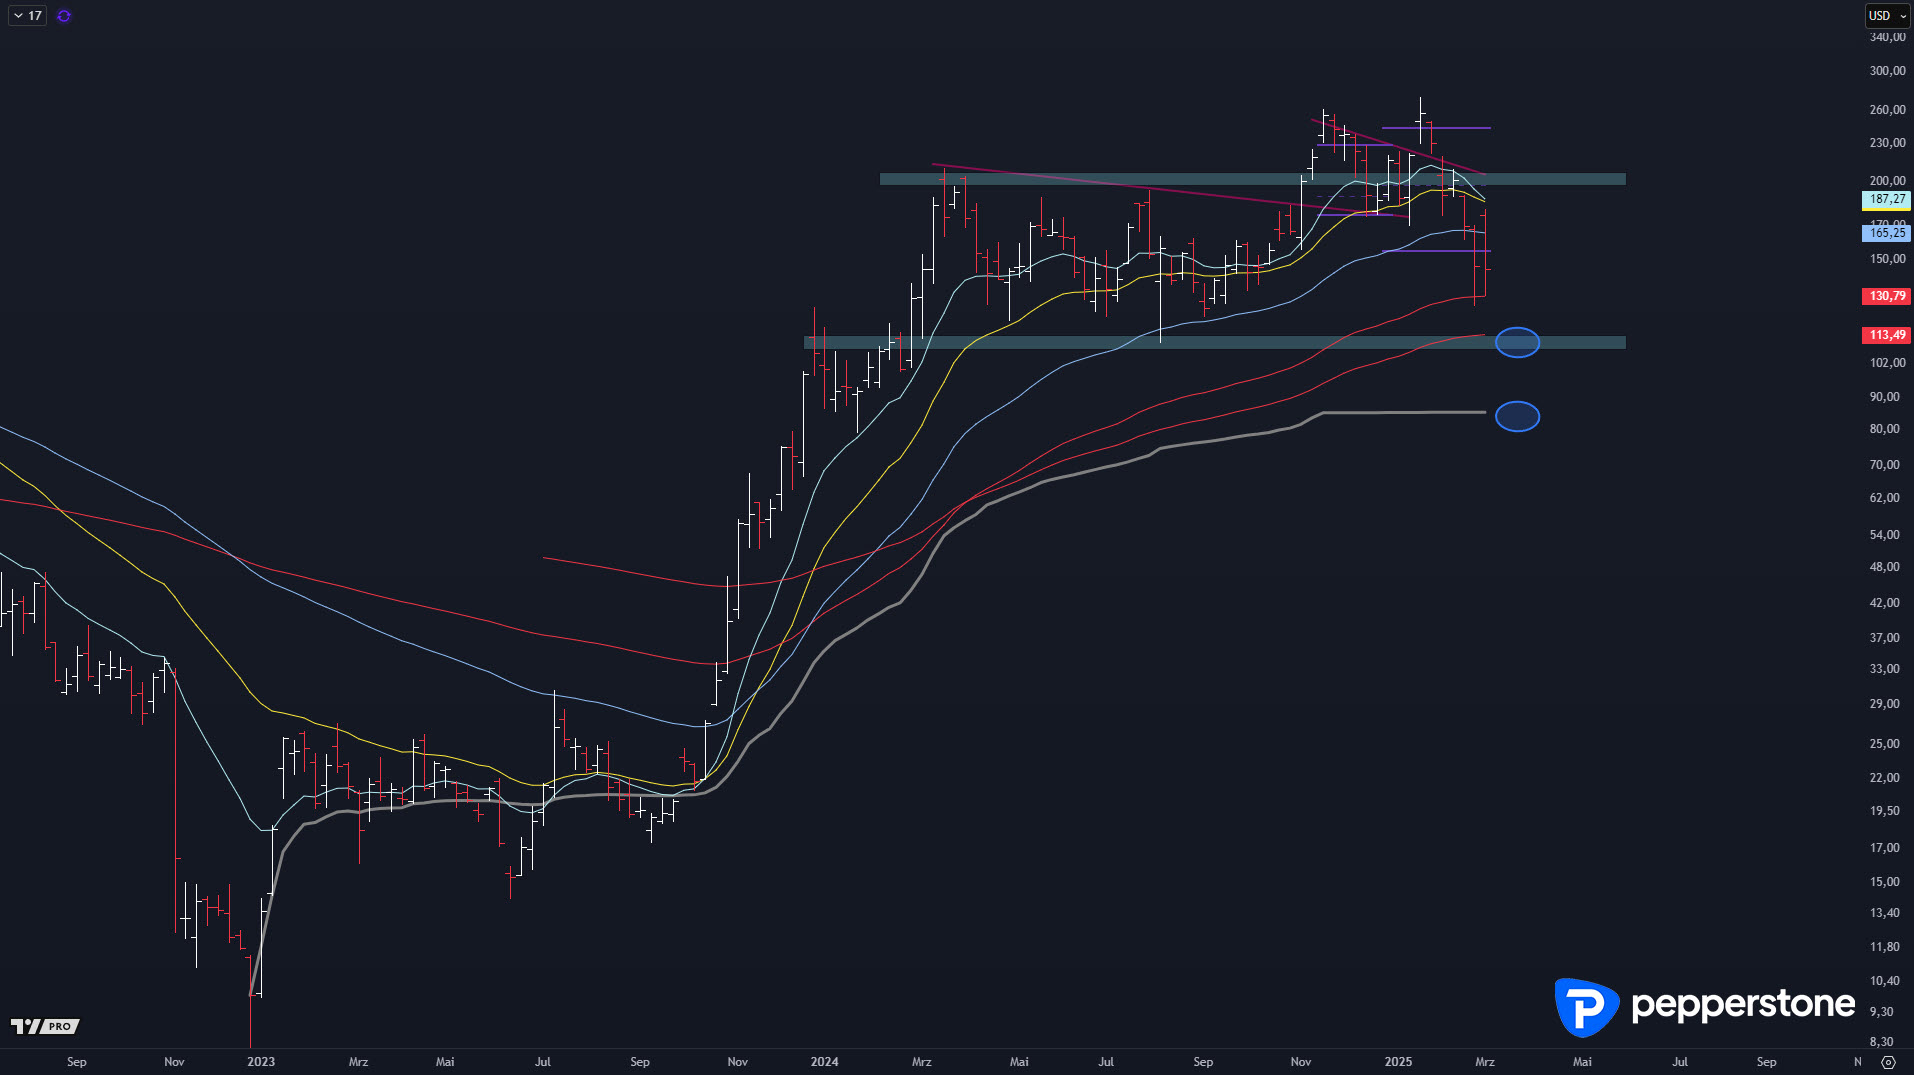Click the 54,00 level on price scale

tap(1885, 535)
